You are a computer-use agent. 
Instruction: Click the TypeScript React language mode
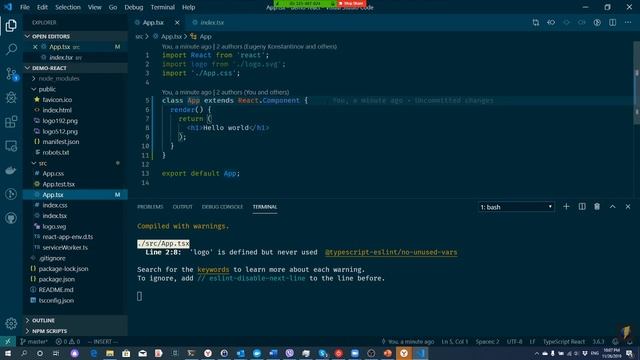pos(564,342)
